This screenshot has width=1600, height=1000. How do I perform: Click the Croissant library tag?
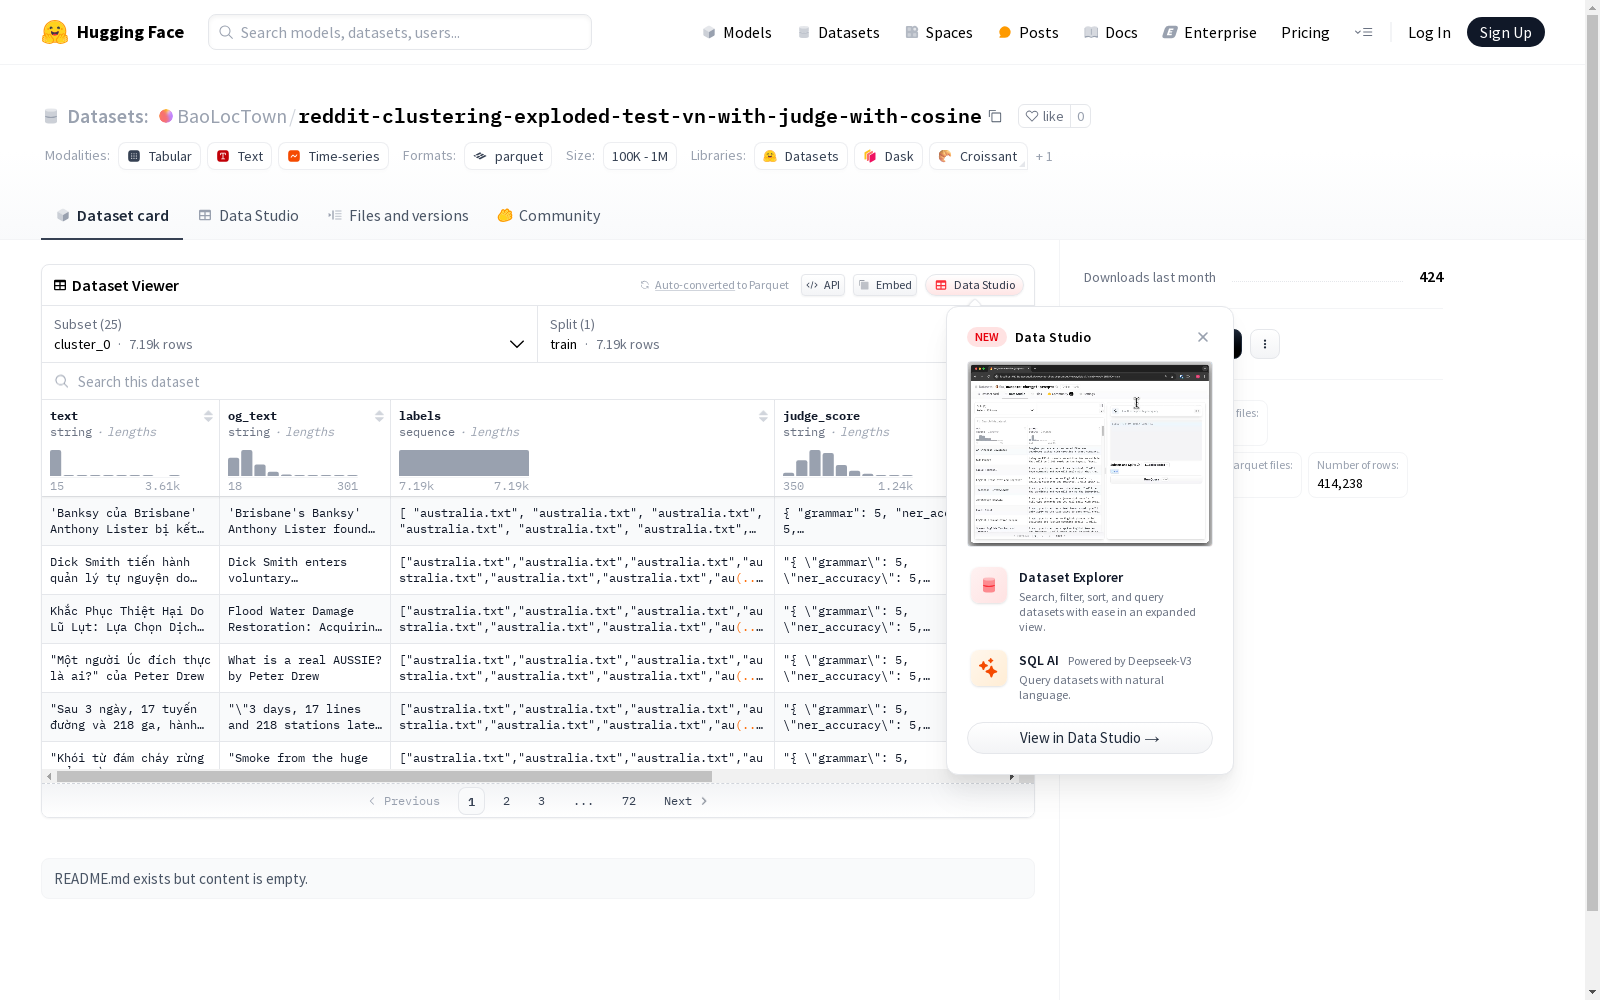978,156
